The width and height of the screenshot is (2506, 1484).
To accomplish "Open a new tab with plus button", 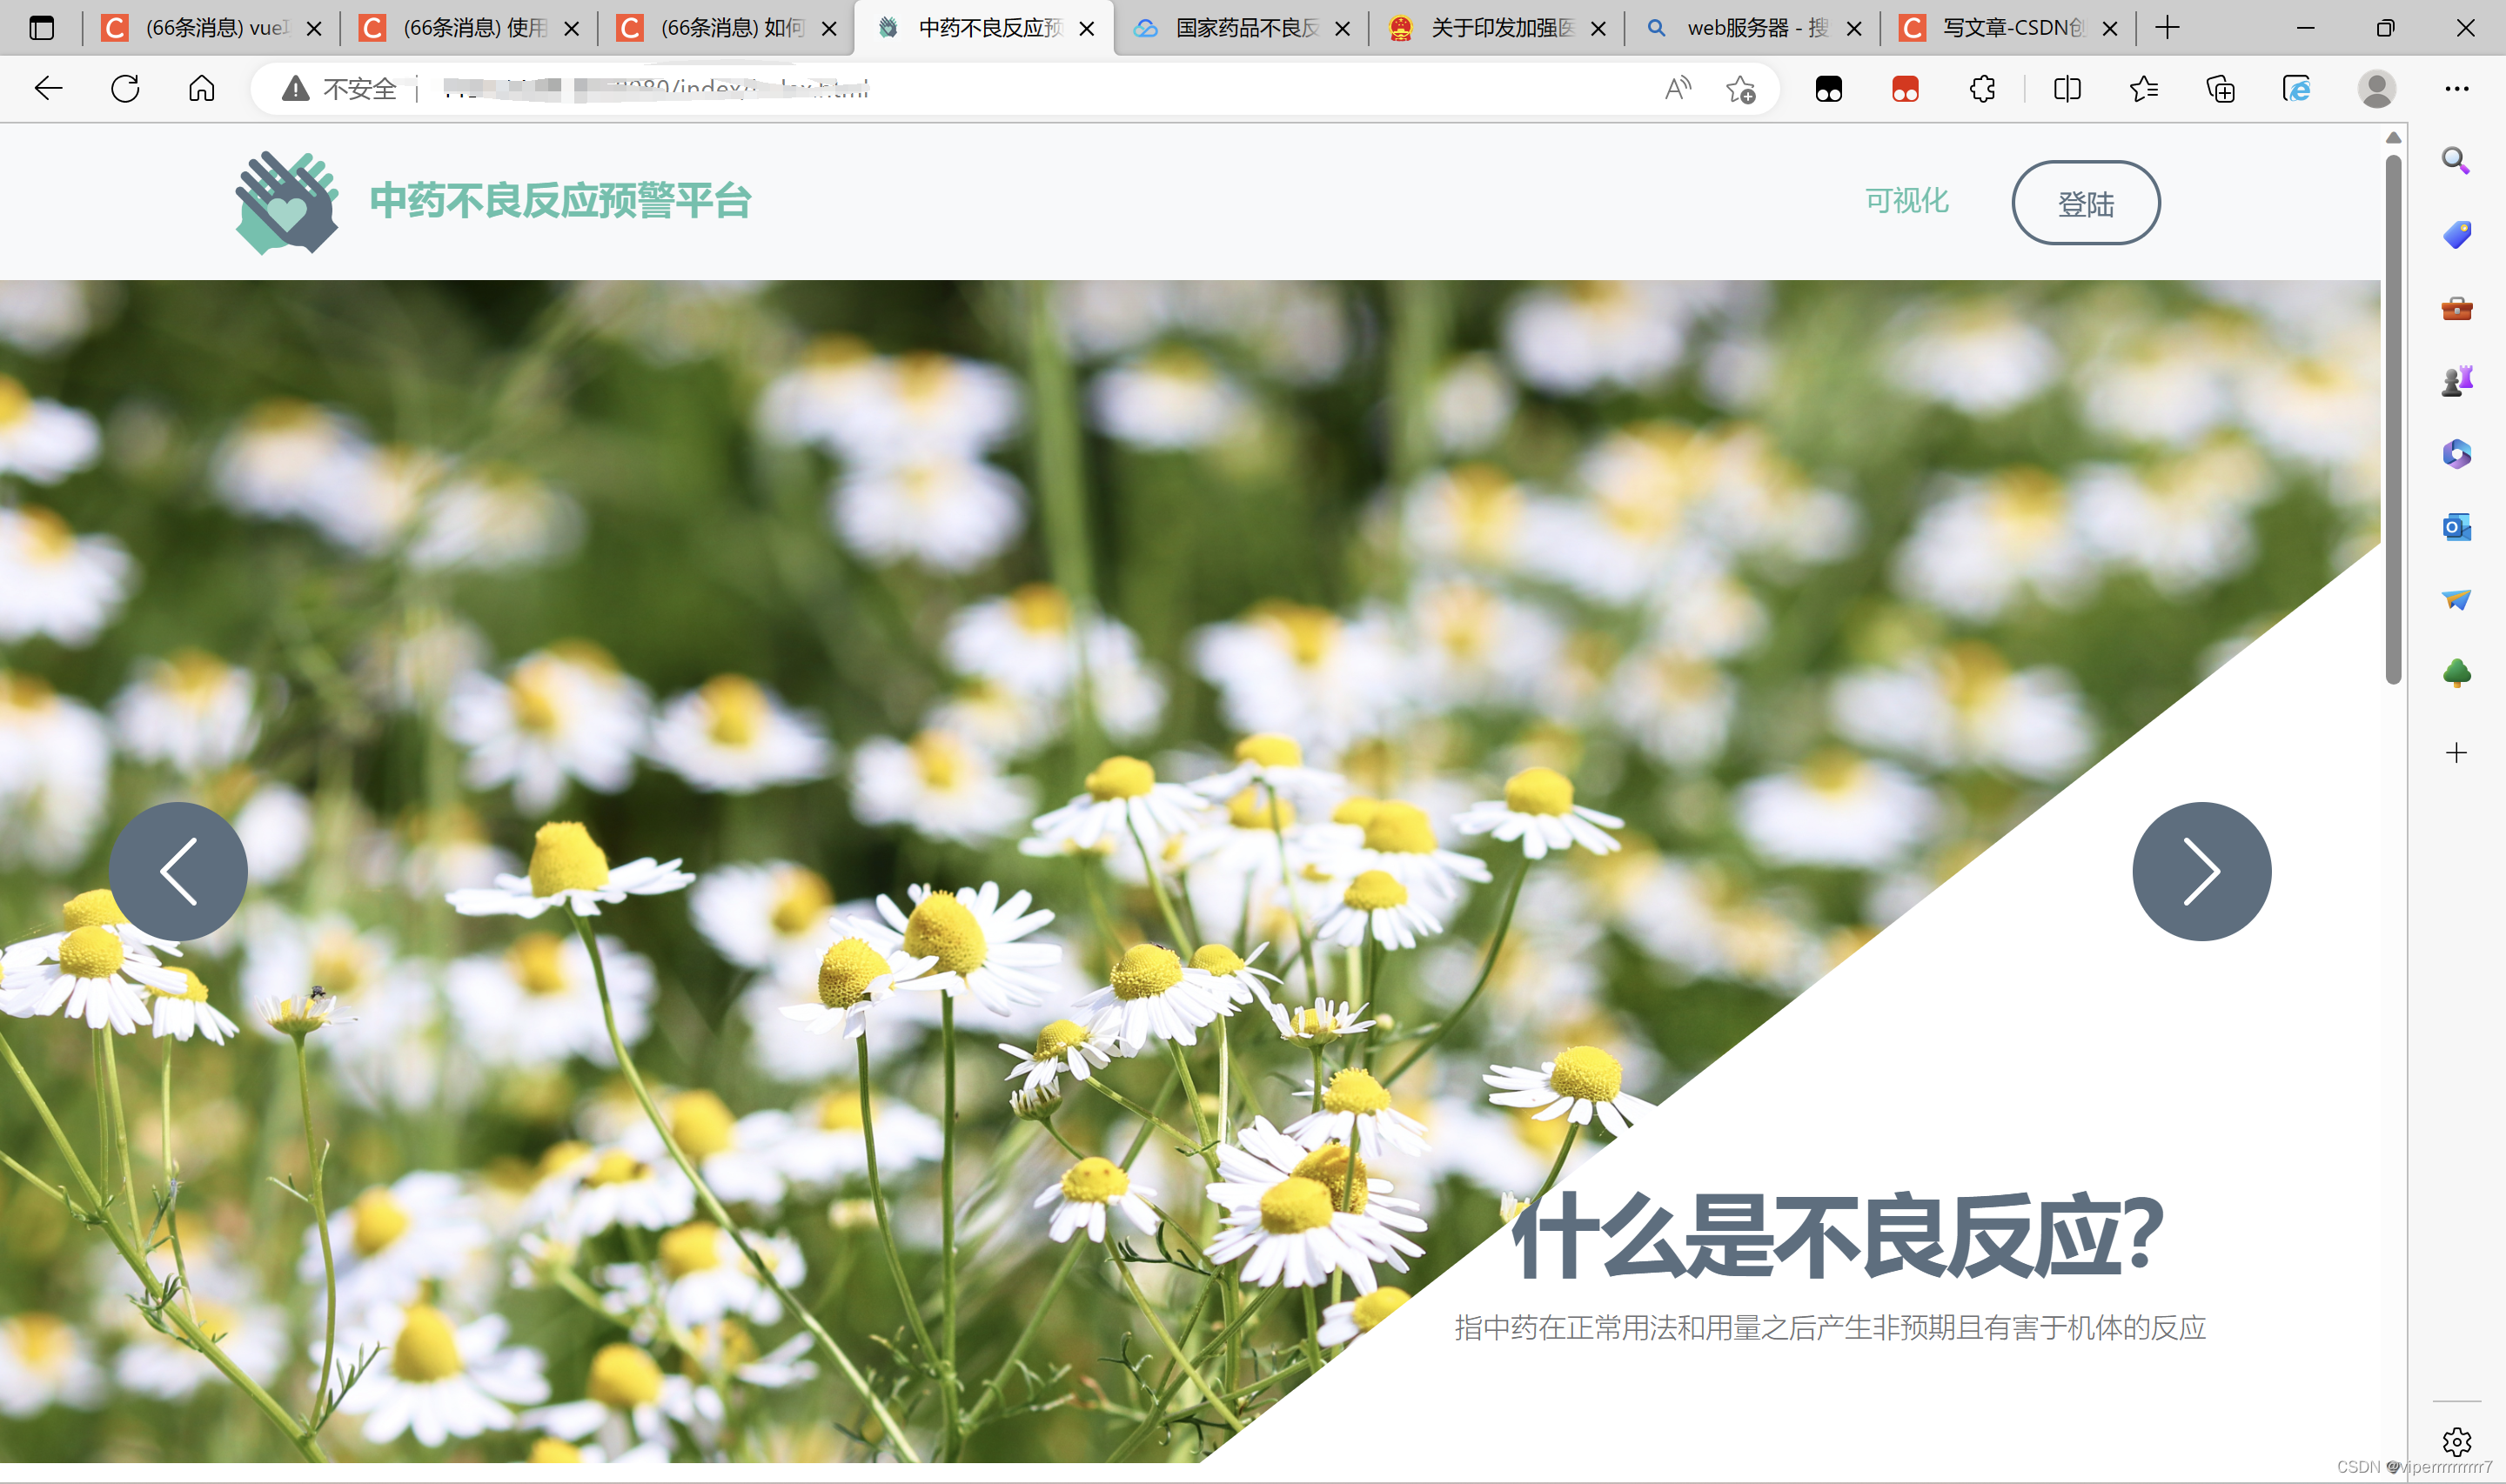I will (2168, 28).
